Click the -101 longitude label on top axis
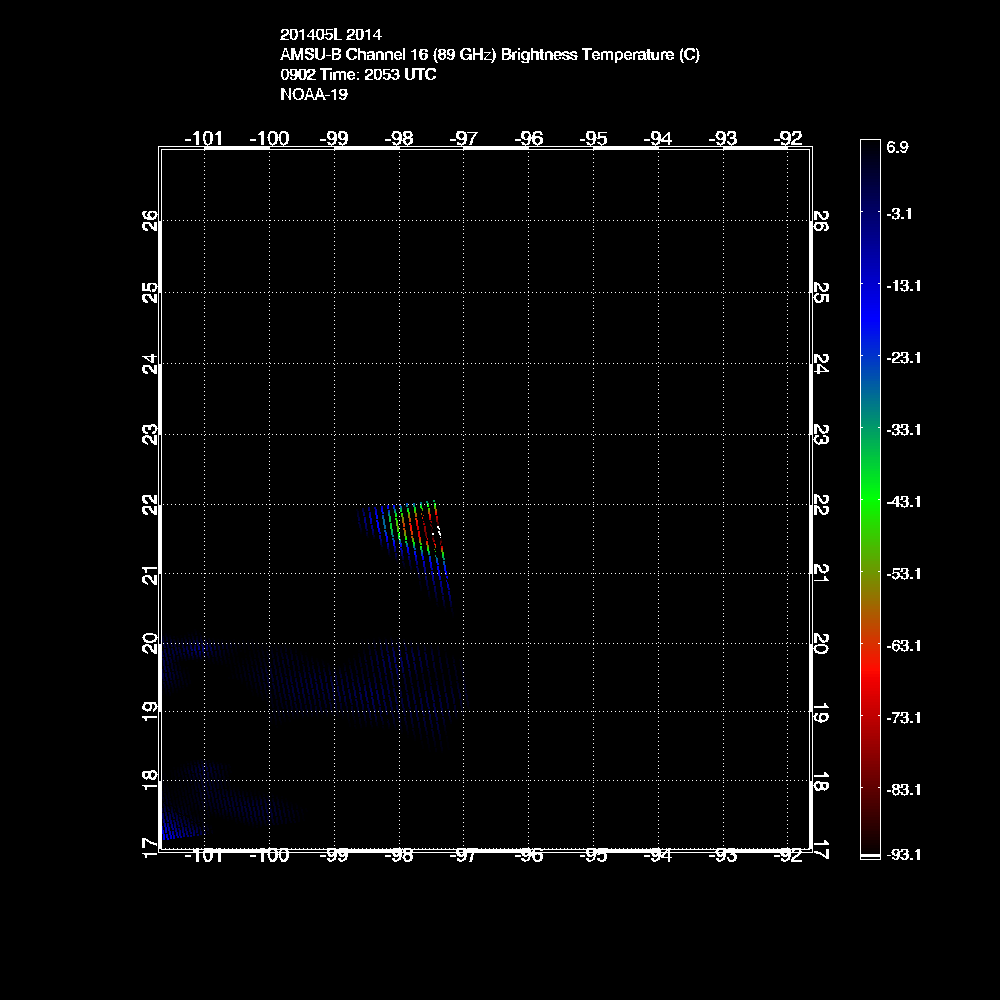 [205, 138]
